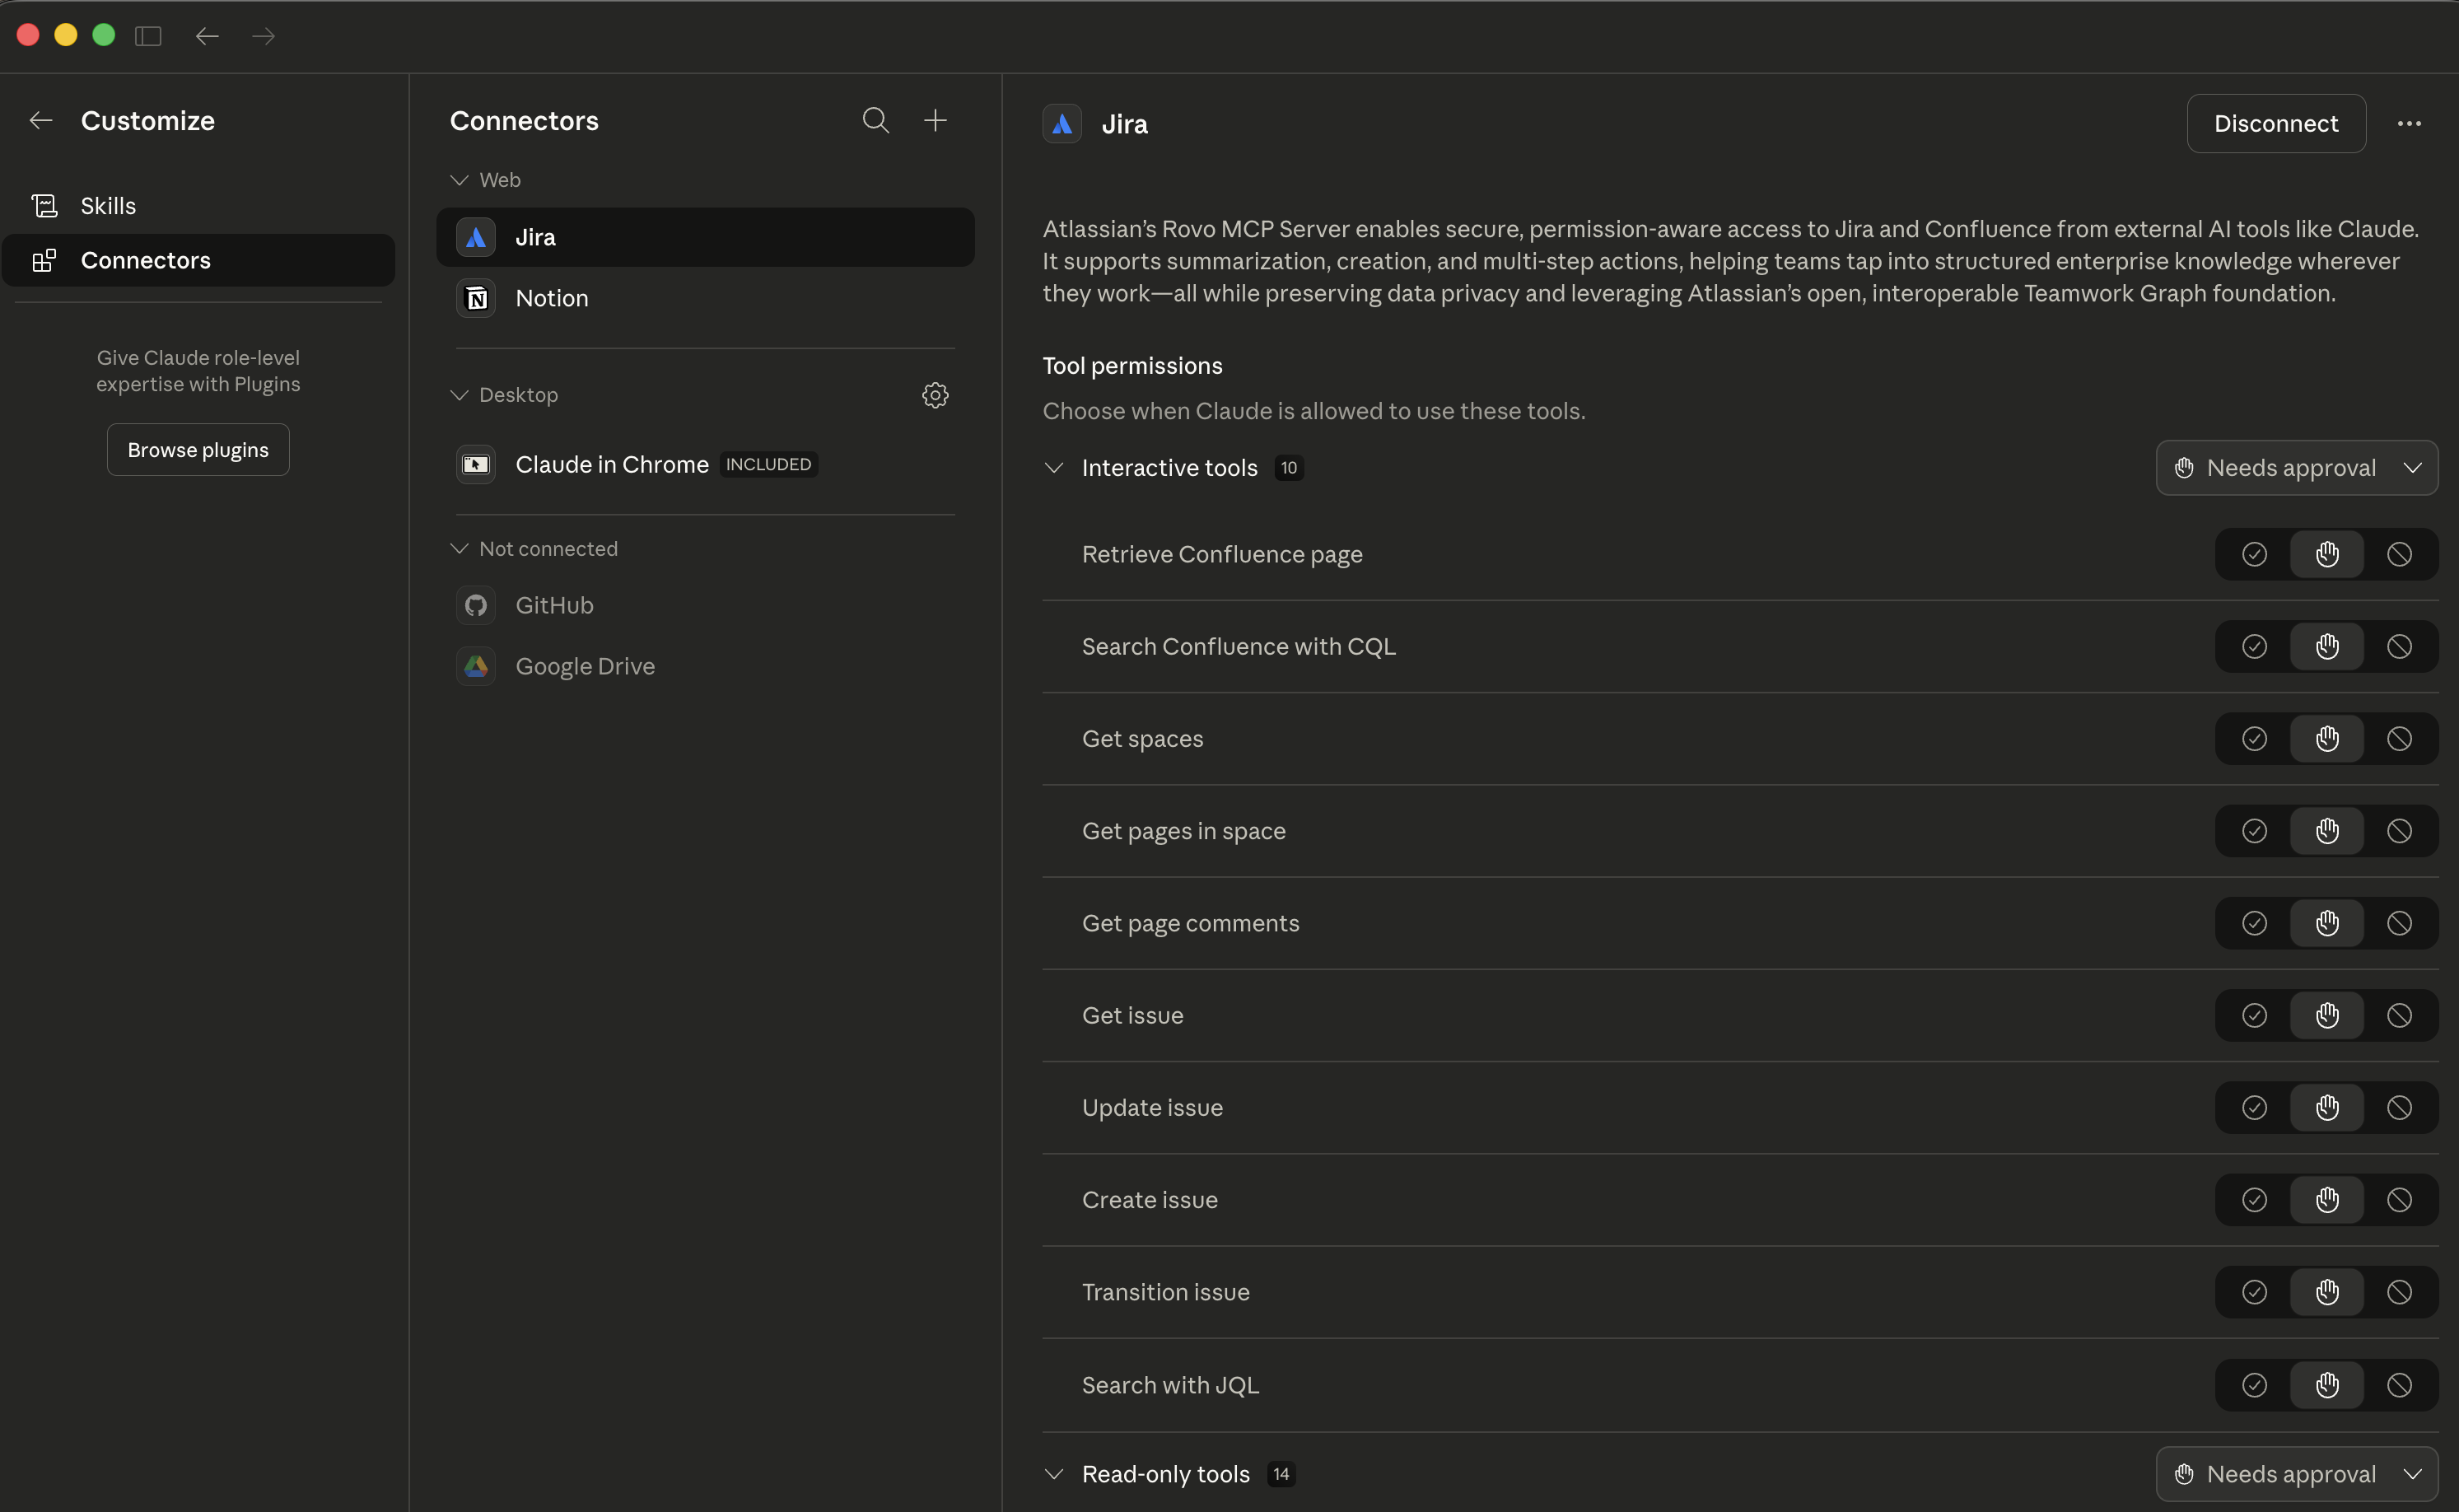This screenshot has height=1512, width=2459.
Task: Open the Skills section in sidebar
Action: (x=108, y=206)
